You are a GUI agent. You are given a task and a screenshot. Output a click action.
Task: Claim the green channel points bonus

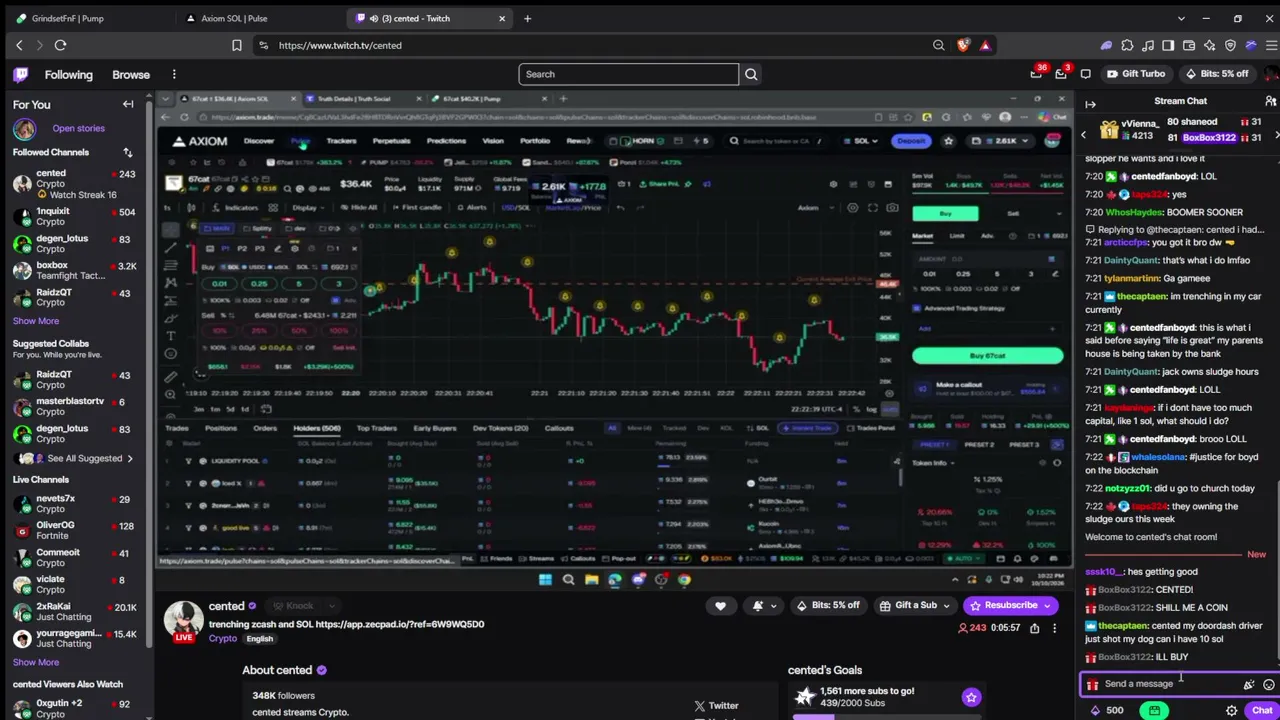coord(1155,711)
